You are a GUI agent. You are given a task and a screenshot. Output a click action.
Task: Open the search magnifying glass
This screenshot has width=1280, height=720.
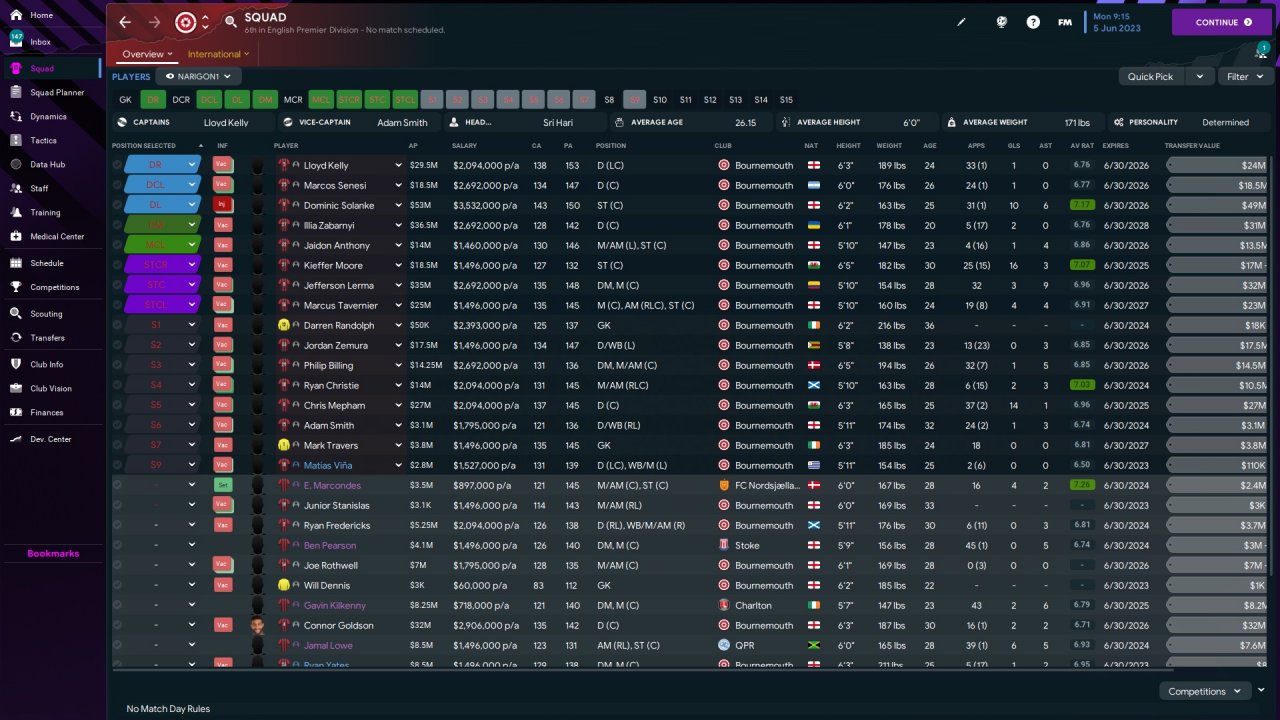coord(231,22)
